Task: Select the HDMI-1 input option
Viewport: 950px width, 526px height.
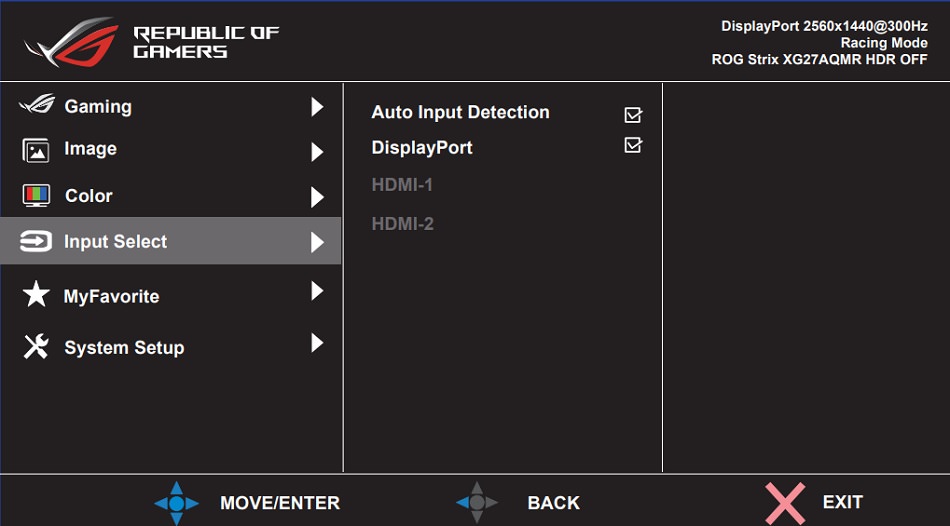Action: [402, 185]
